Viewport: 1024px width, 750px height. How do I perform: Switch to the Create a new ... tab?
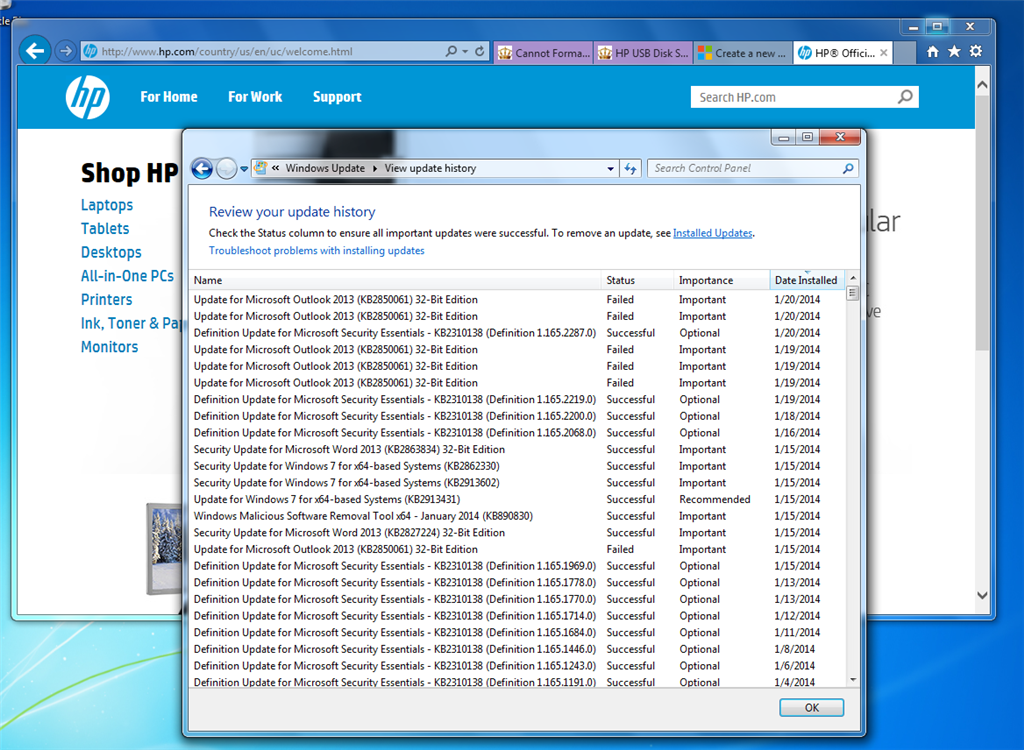click(x=743, y=53)
